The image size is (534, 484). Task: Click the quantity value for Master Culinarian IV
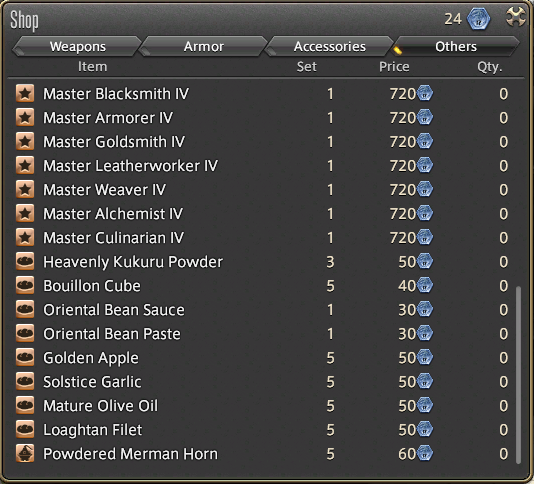504,238
